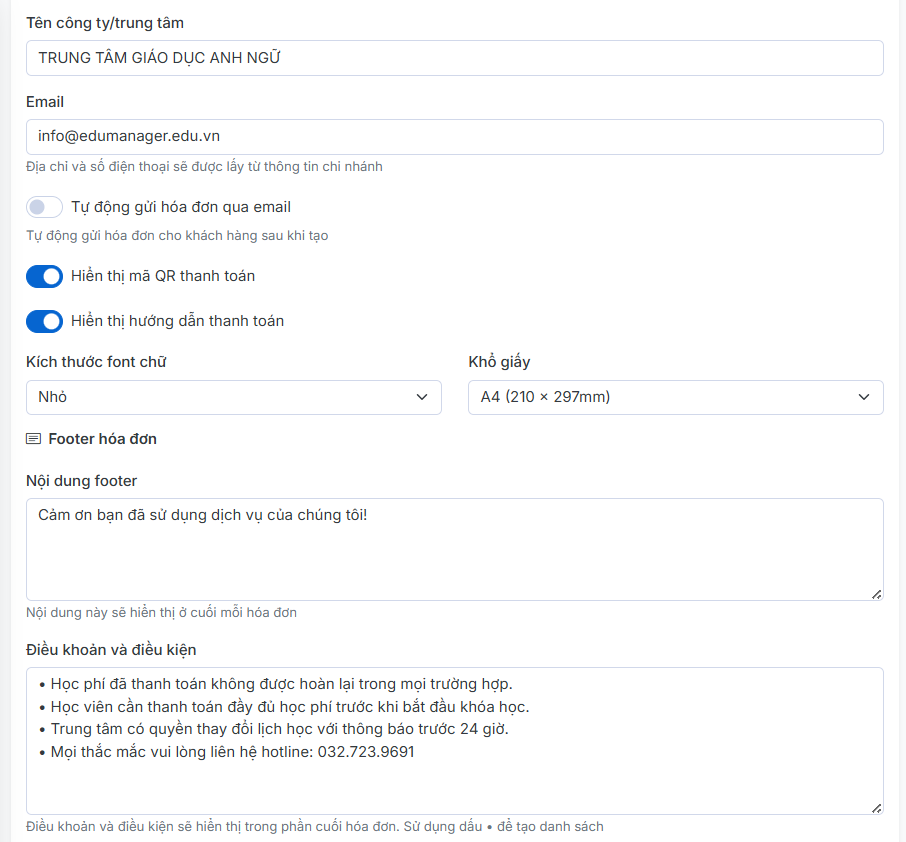Click the 'Hiển thị hướng dẫn thanh toán' label text
906x842 pixels.
pyautogui.click(x=178, y=321)
